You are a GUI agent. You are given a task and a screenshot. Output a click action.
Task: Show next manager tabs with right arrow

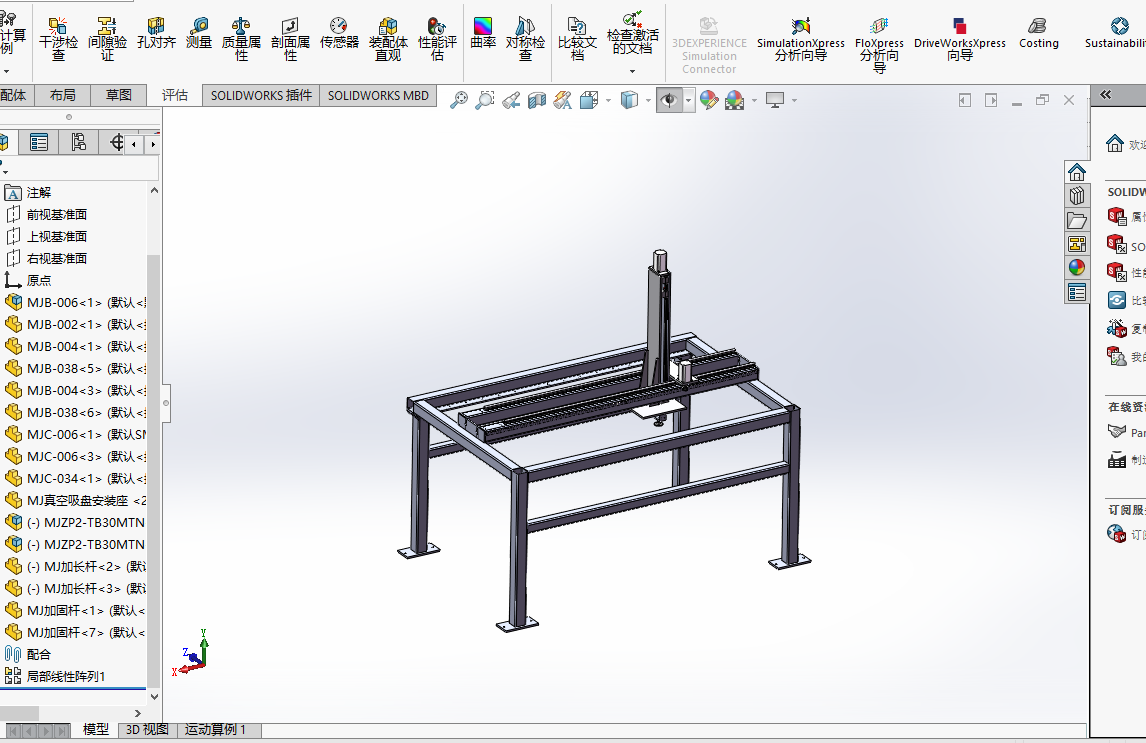[x=153, y=145]
